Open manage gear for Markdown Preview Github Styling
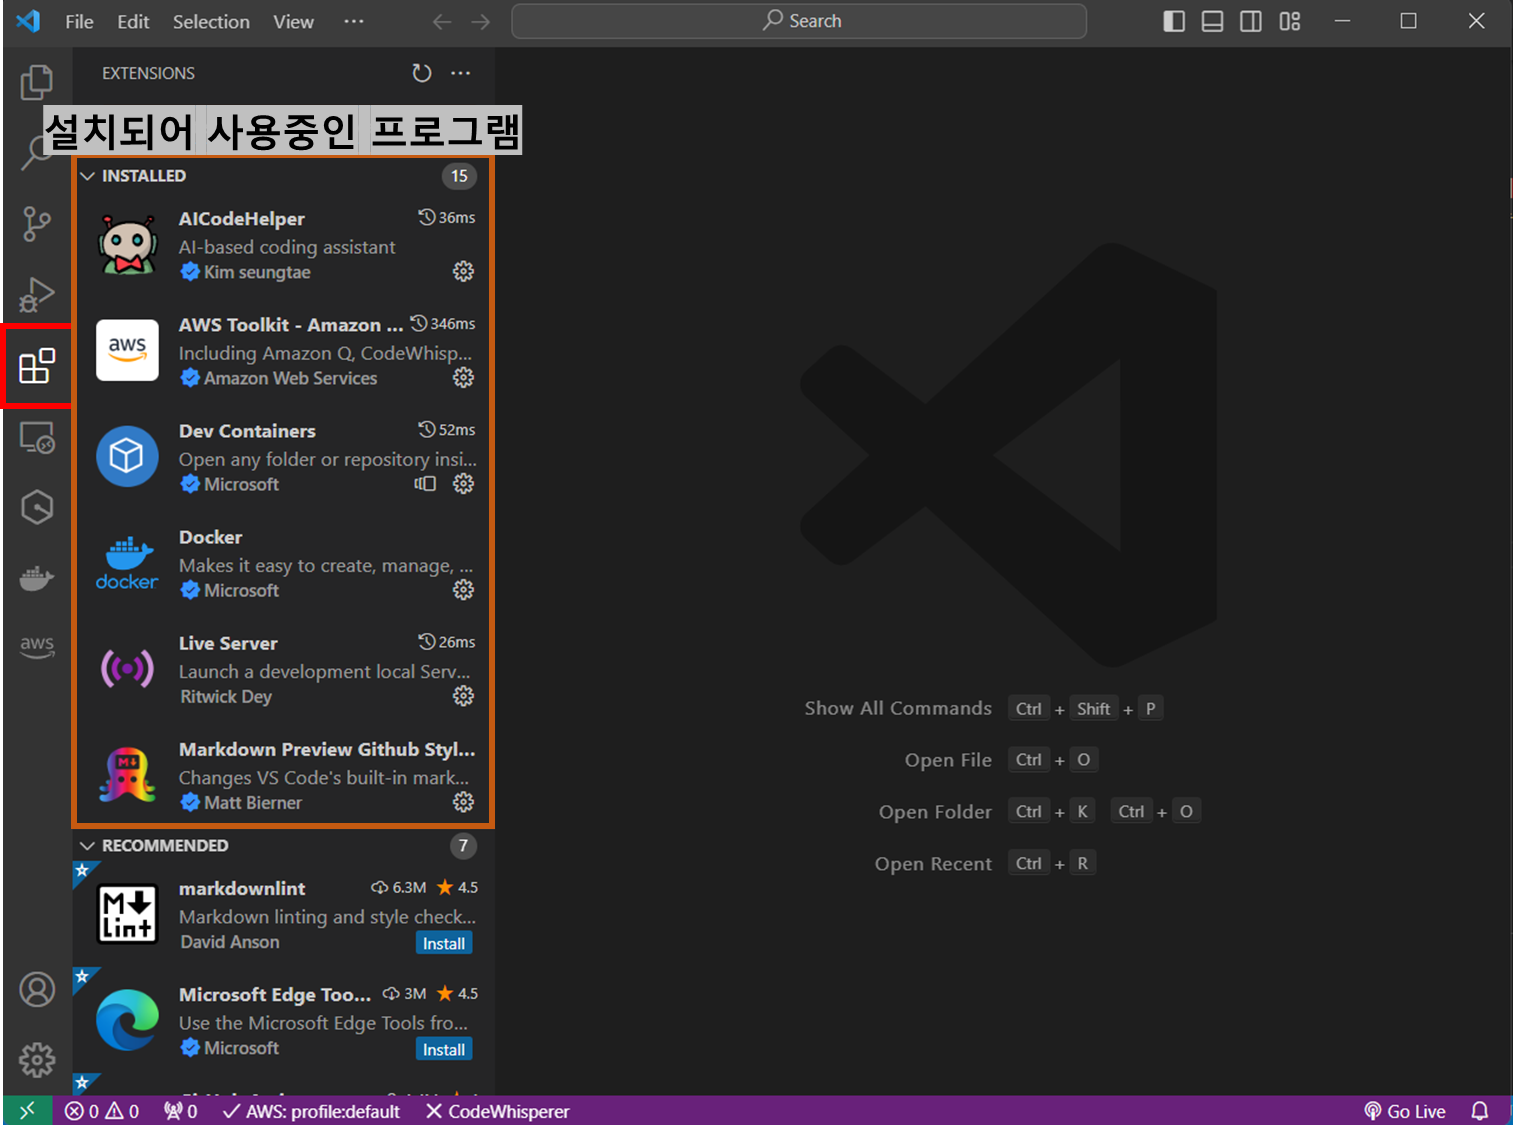This screenshot has height=1125, width=1513. click(463, 801)
